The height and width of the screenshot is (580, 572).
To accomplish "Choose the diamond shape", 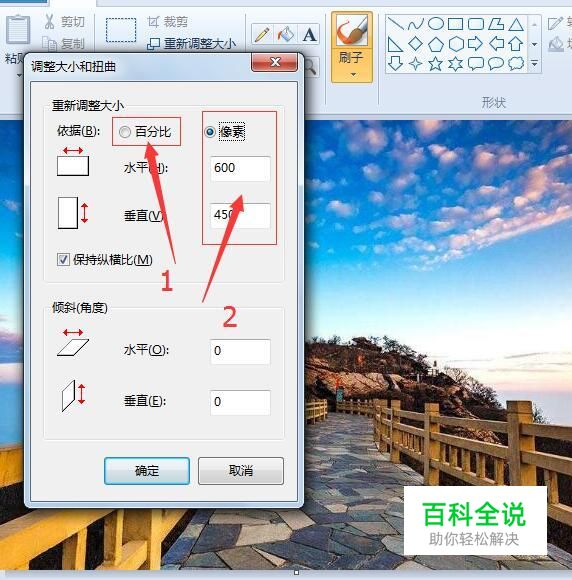I will tap(415, 44).
